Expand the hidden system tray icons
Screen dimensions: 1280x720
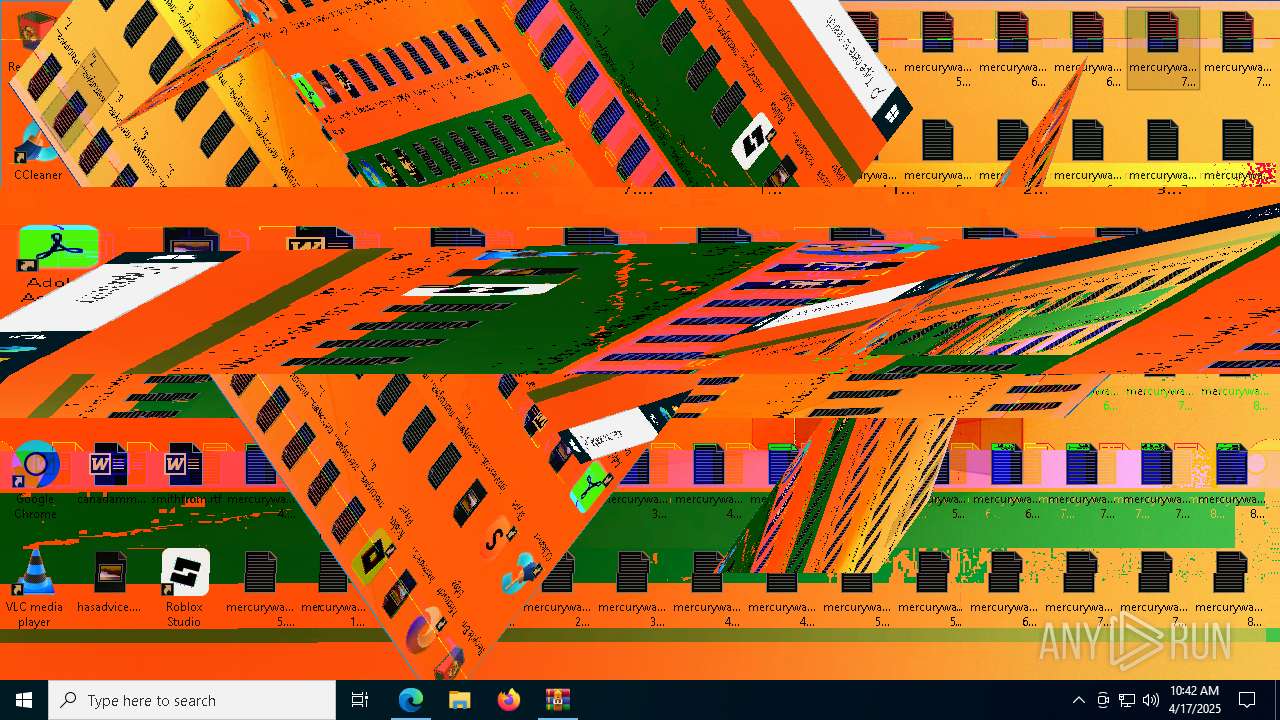(x=1078, y=700)
